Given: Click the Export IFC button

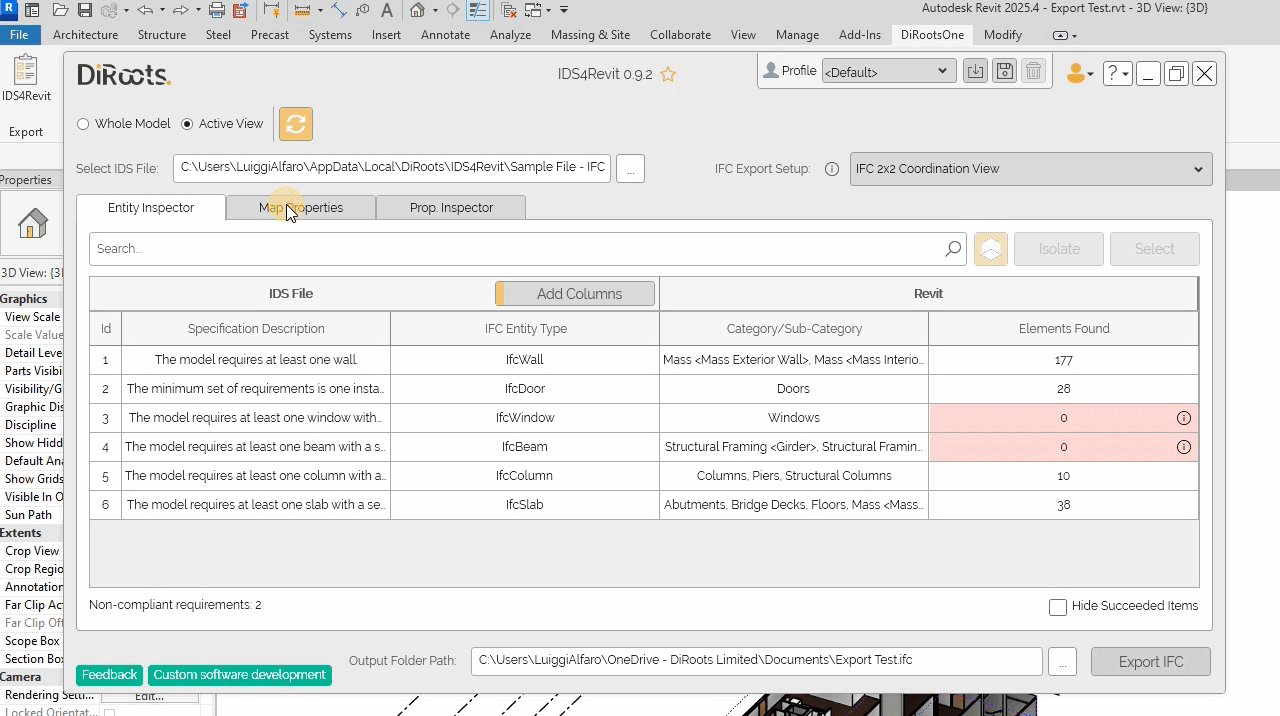Looking at the screenshot, I should tap(1151, 662).
